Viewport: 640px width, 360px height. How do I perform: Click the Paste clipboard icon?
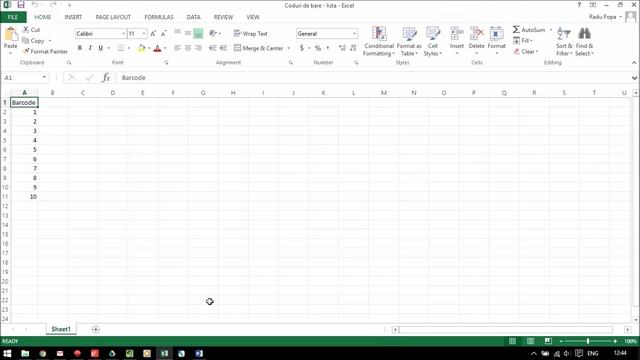(x=11, y=34)
